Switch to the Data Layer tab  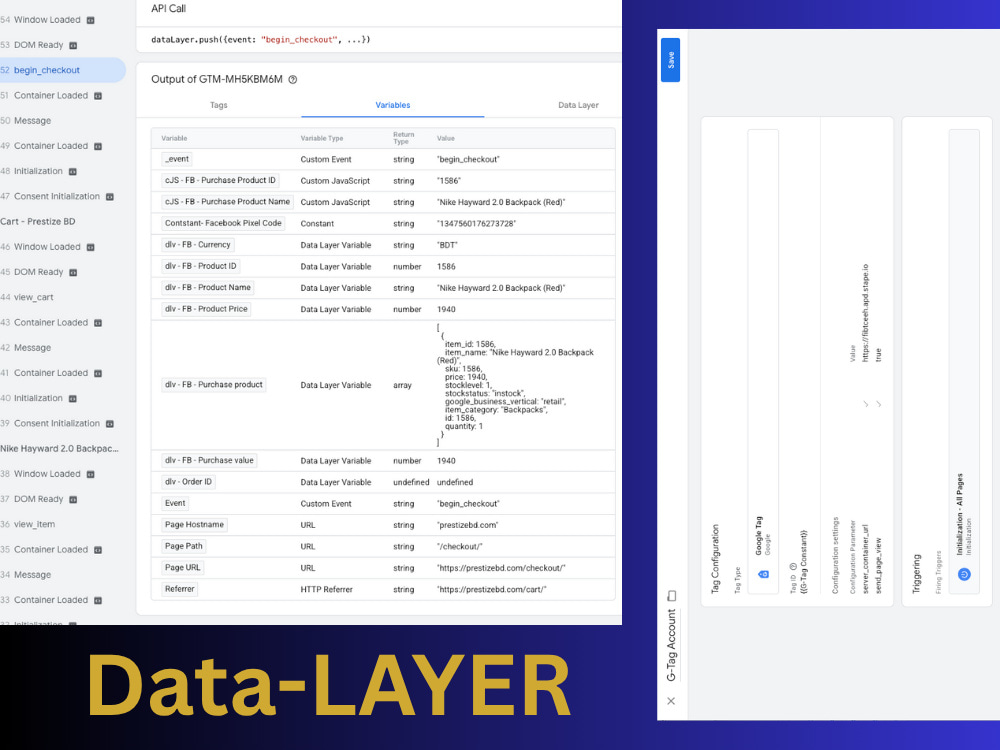(x=578, y=105)
